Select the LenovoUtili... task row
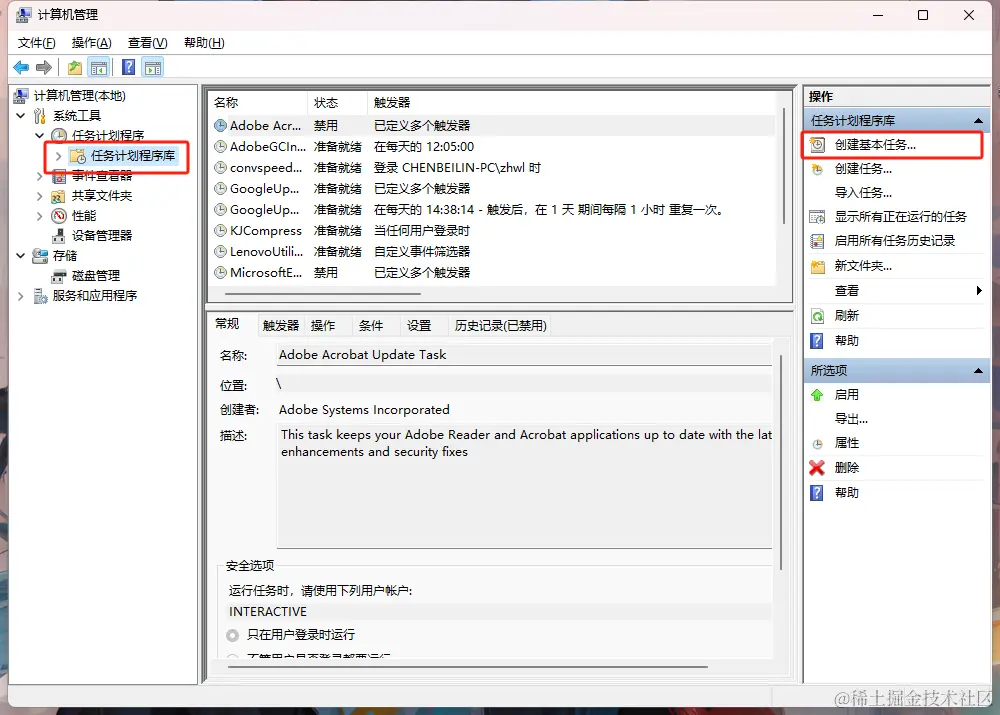 tap(492, 252)
